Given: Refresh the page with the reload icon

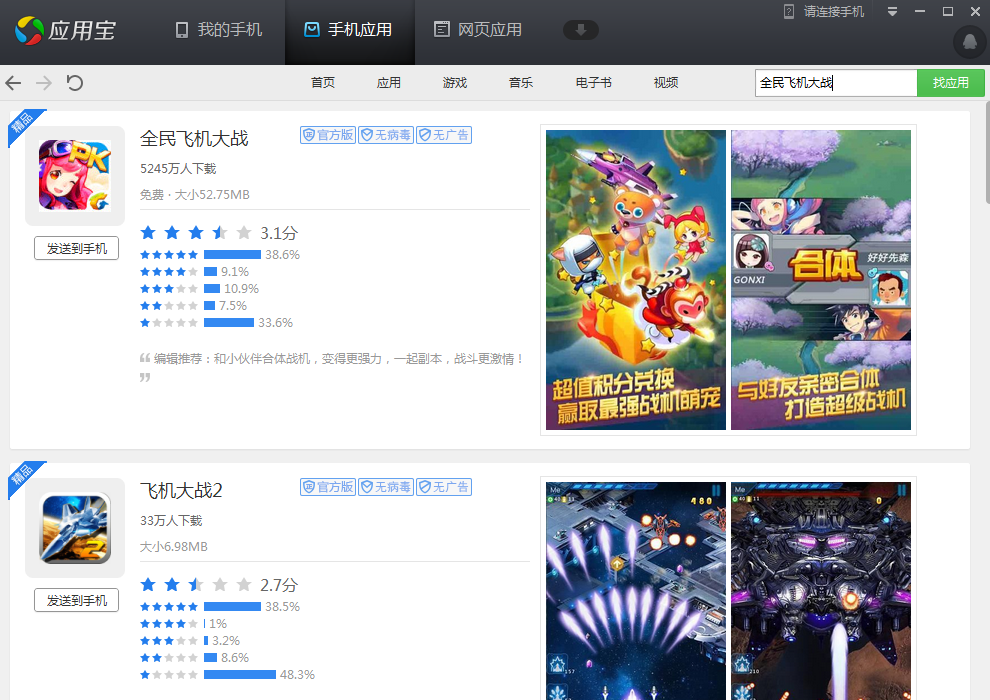Looking at the screenshot, I should [75, 83].
